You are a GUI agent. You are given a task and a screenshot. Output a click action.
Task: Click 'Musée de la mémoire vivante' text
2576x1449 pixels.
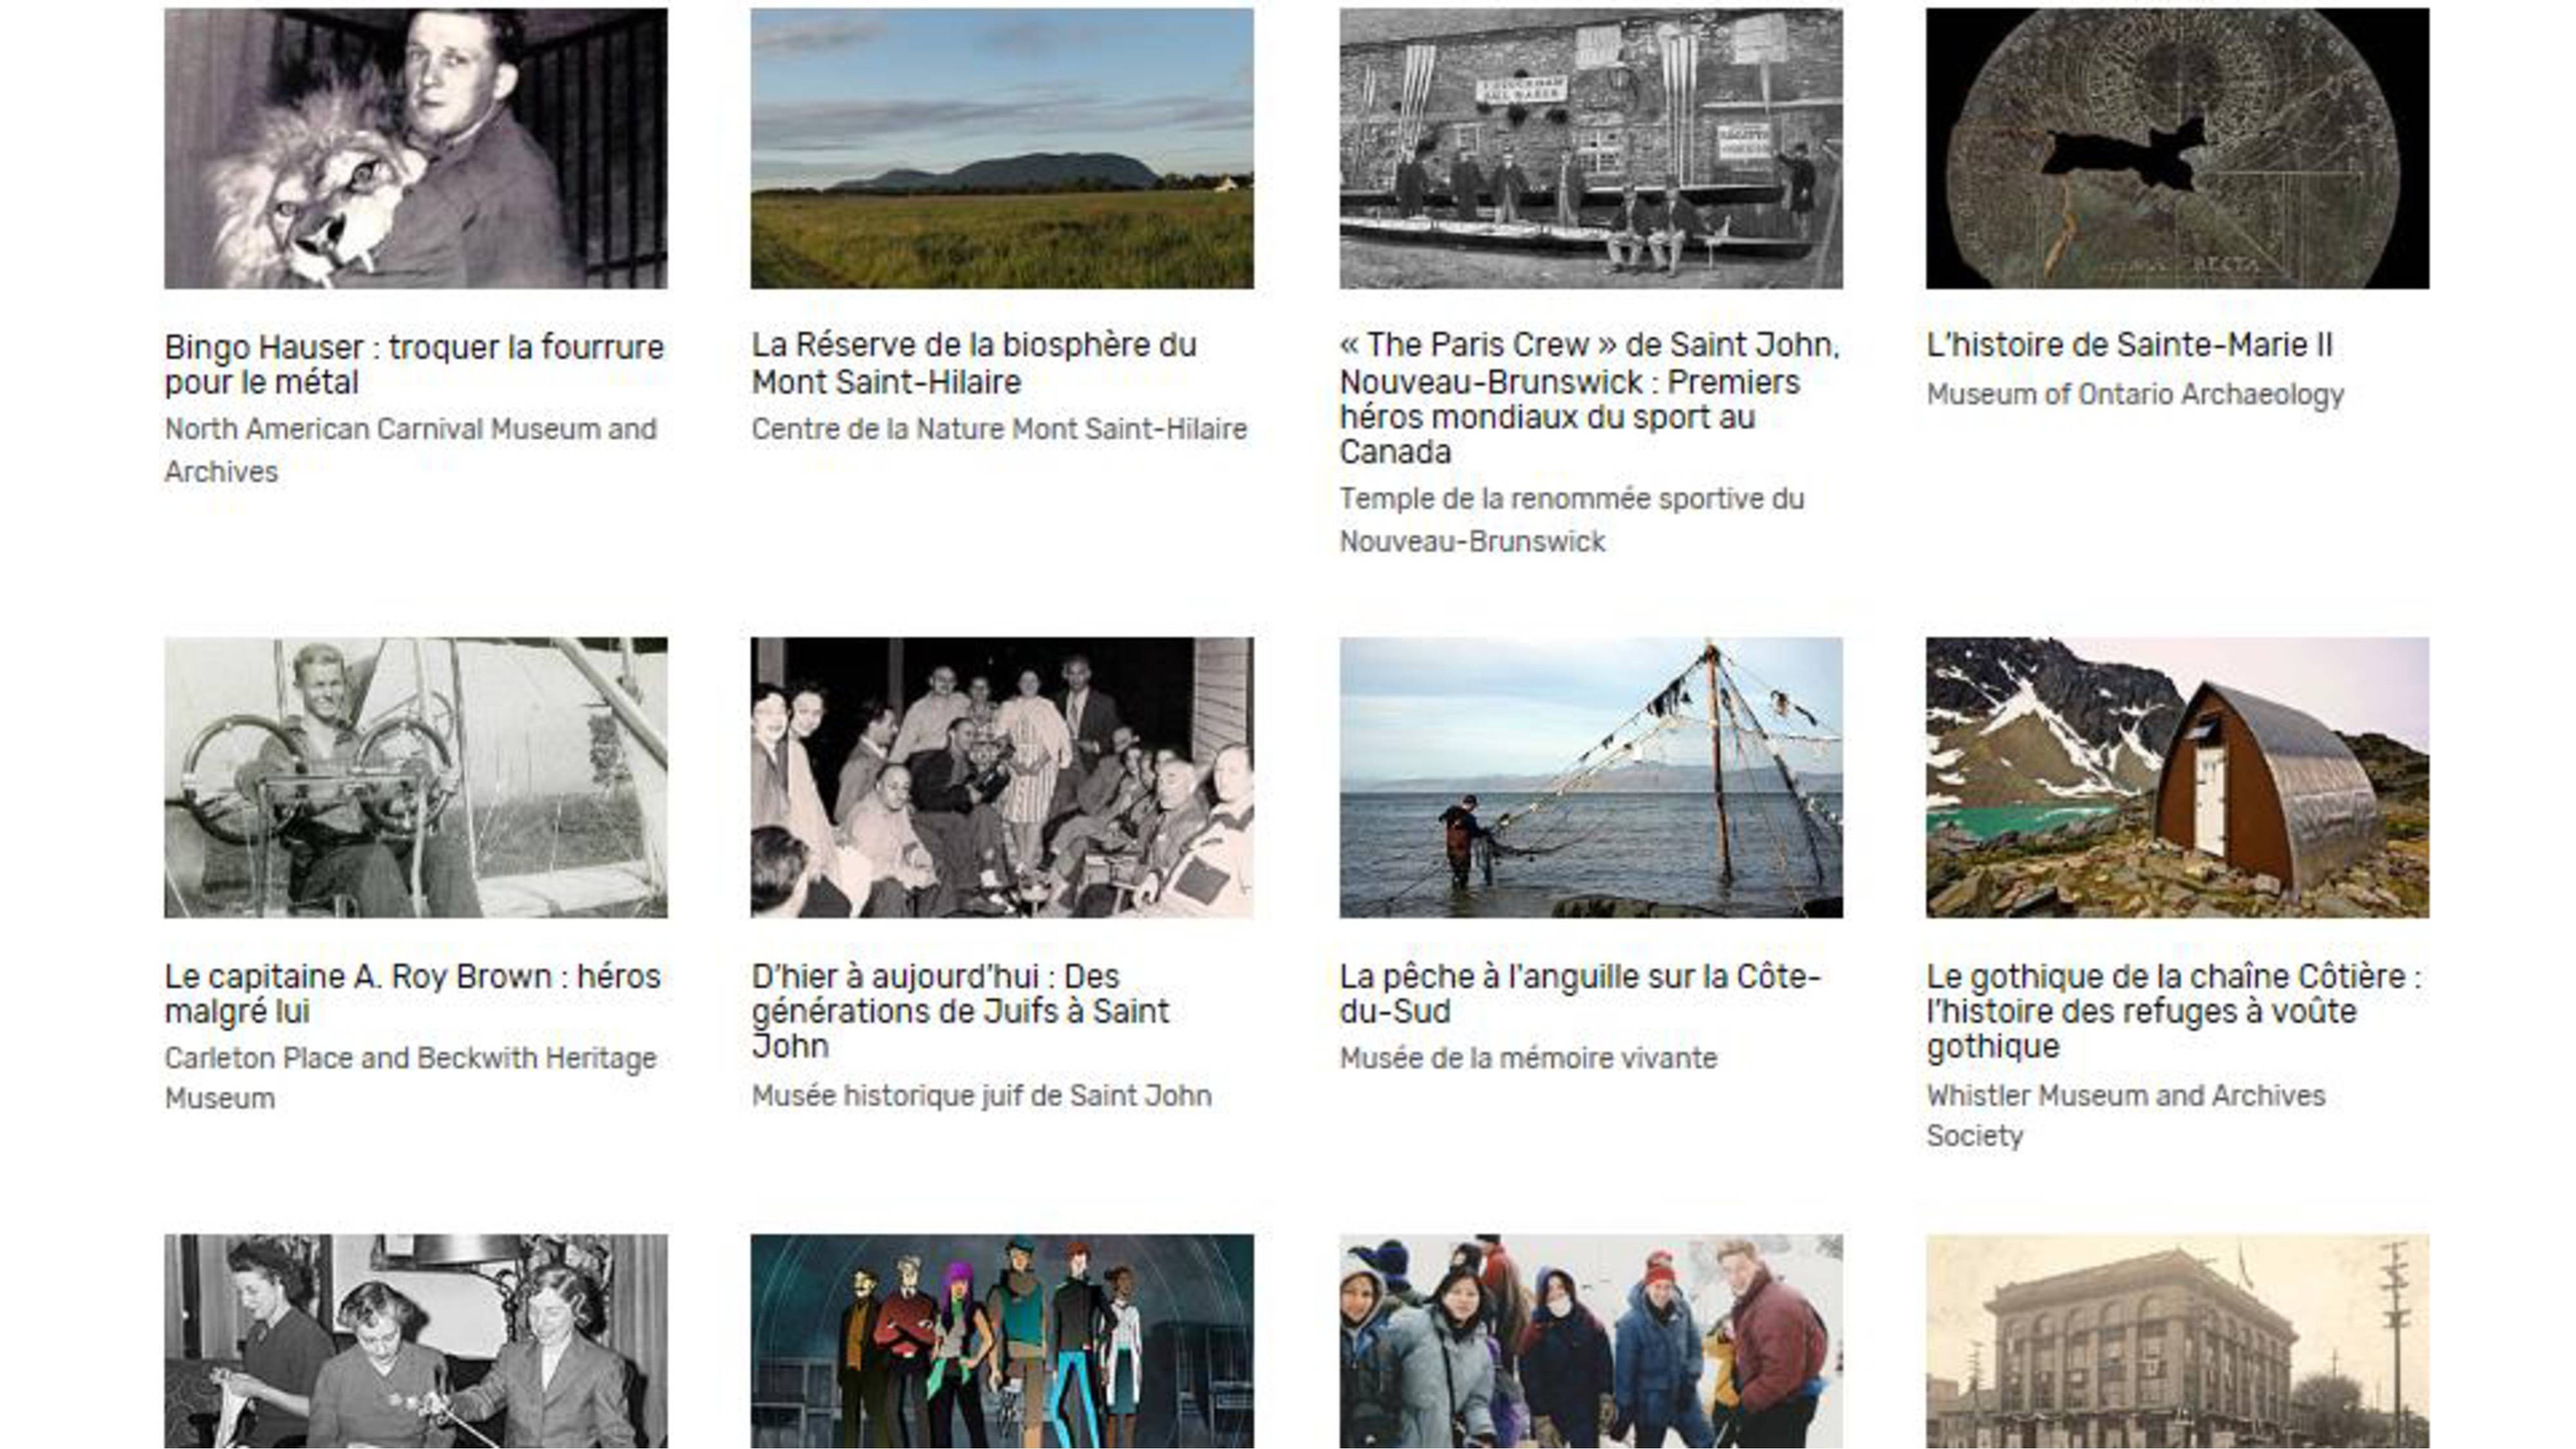1528,1058
